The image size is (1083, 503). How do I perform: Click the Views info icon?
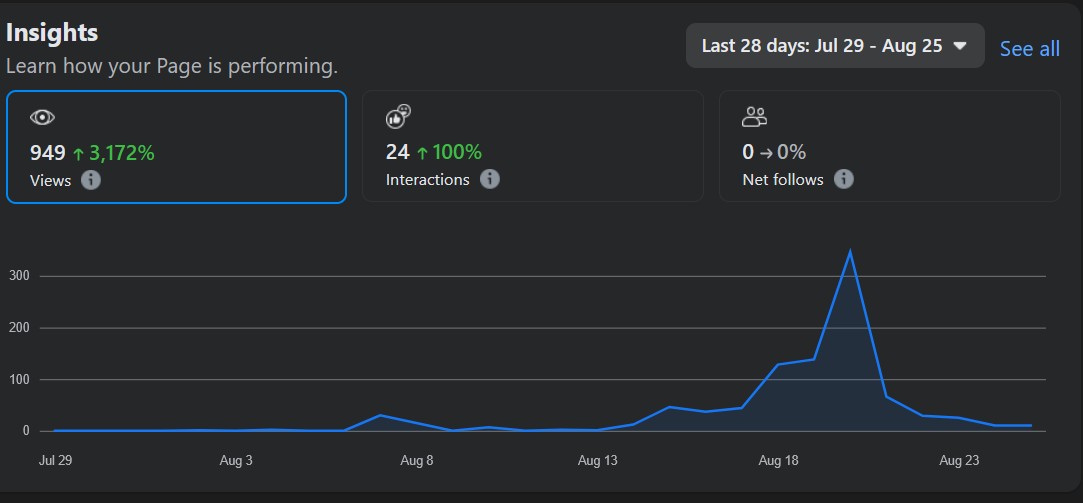pos(90,180)
